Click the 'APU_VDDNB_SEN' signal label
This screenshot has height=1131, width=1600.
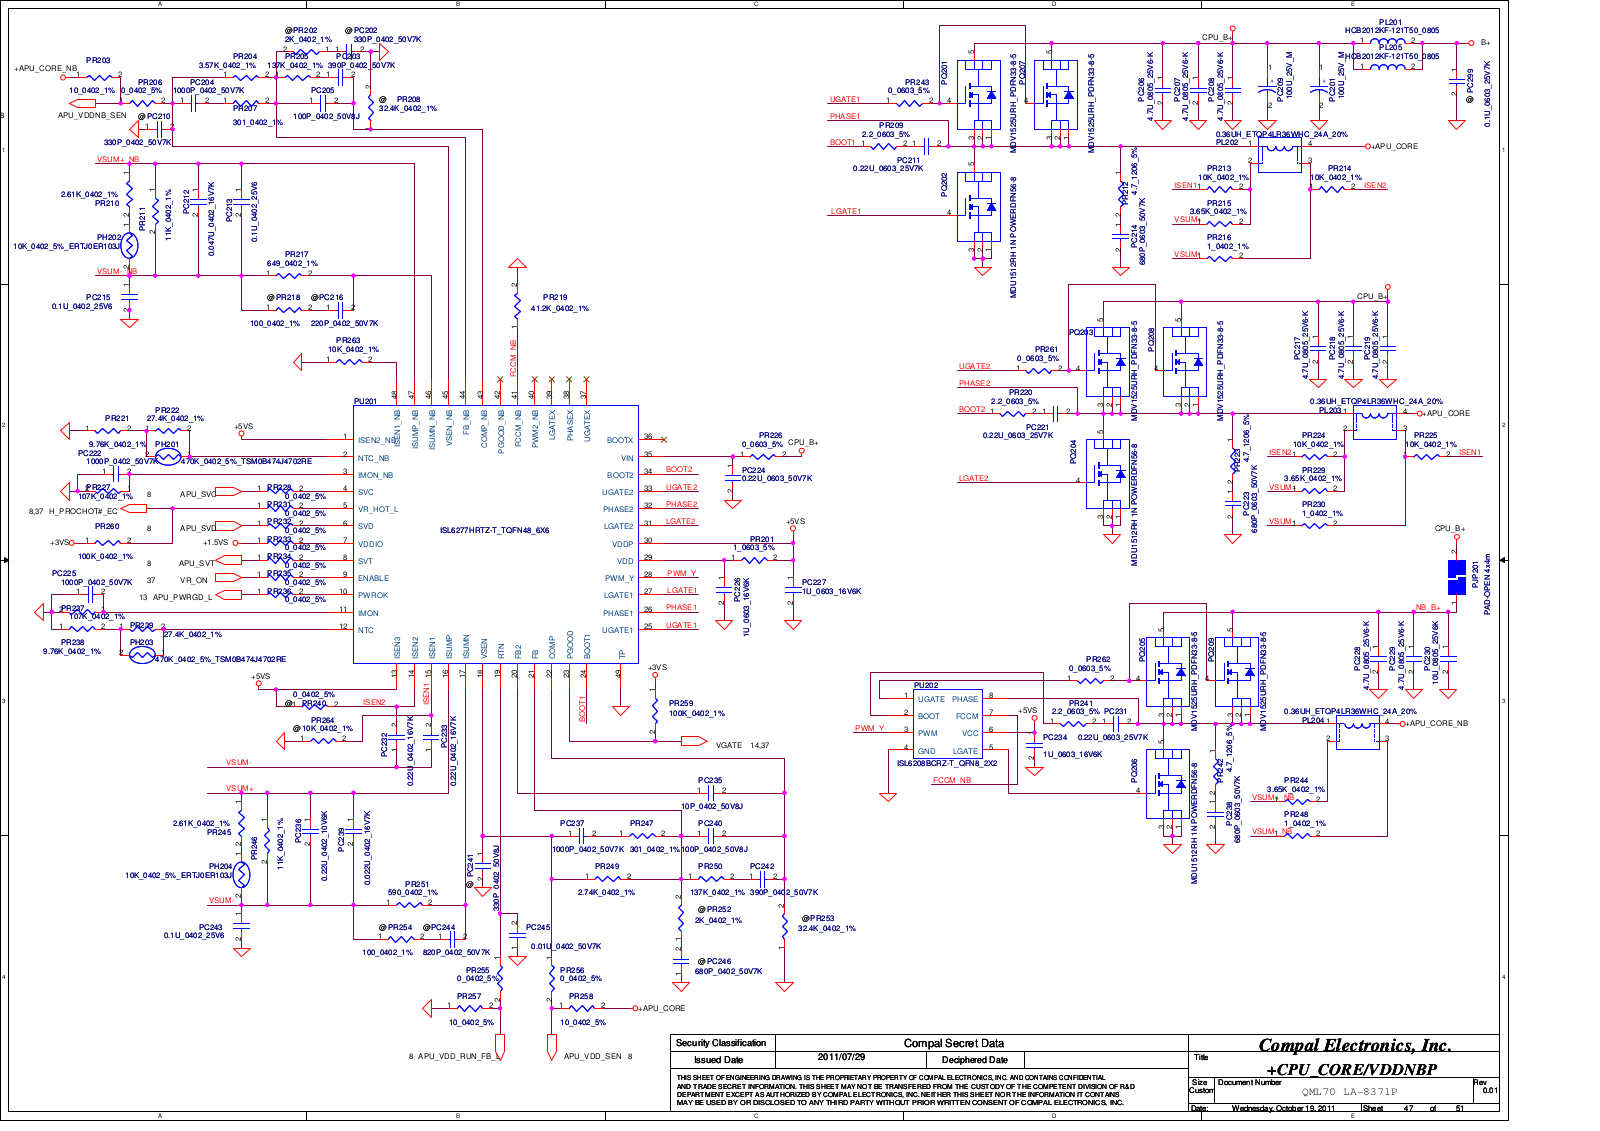(92, 115)
